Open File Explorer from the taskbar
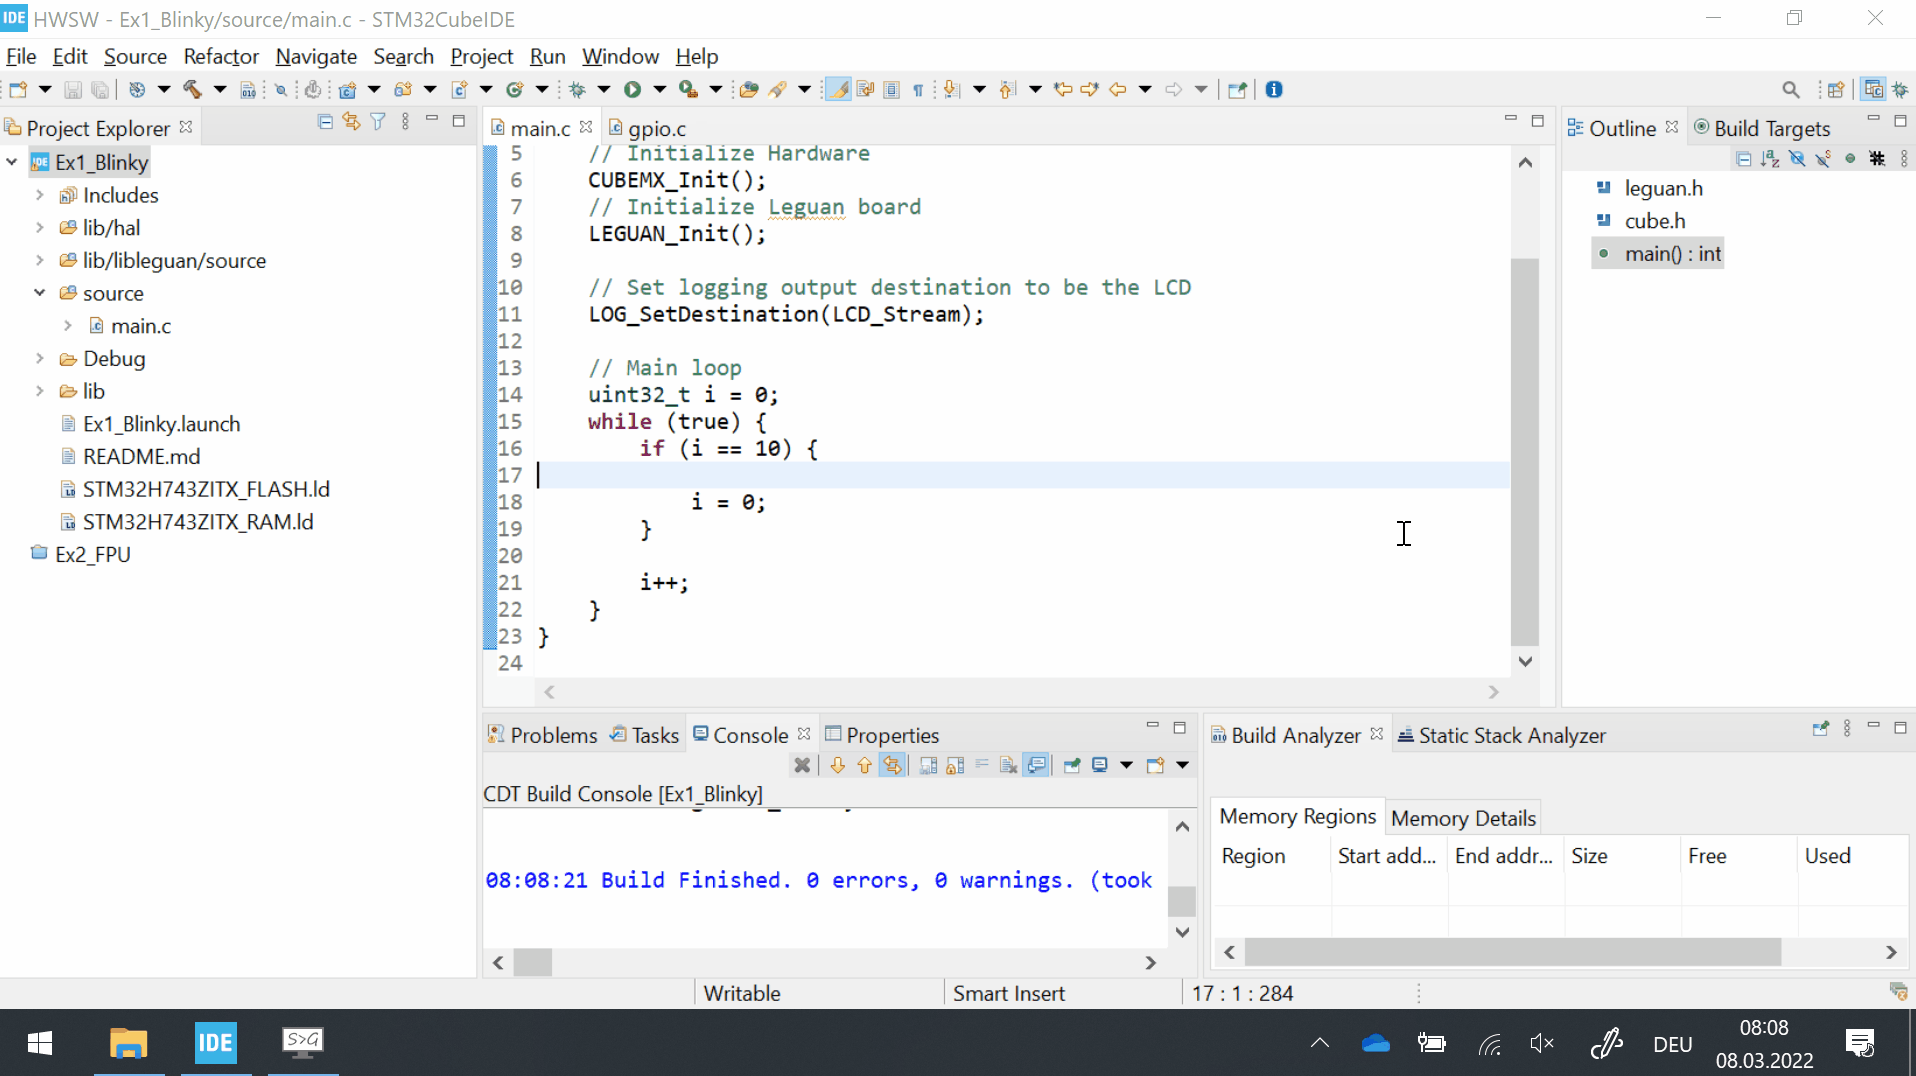 coord(127,1043)
